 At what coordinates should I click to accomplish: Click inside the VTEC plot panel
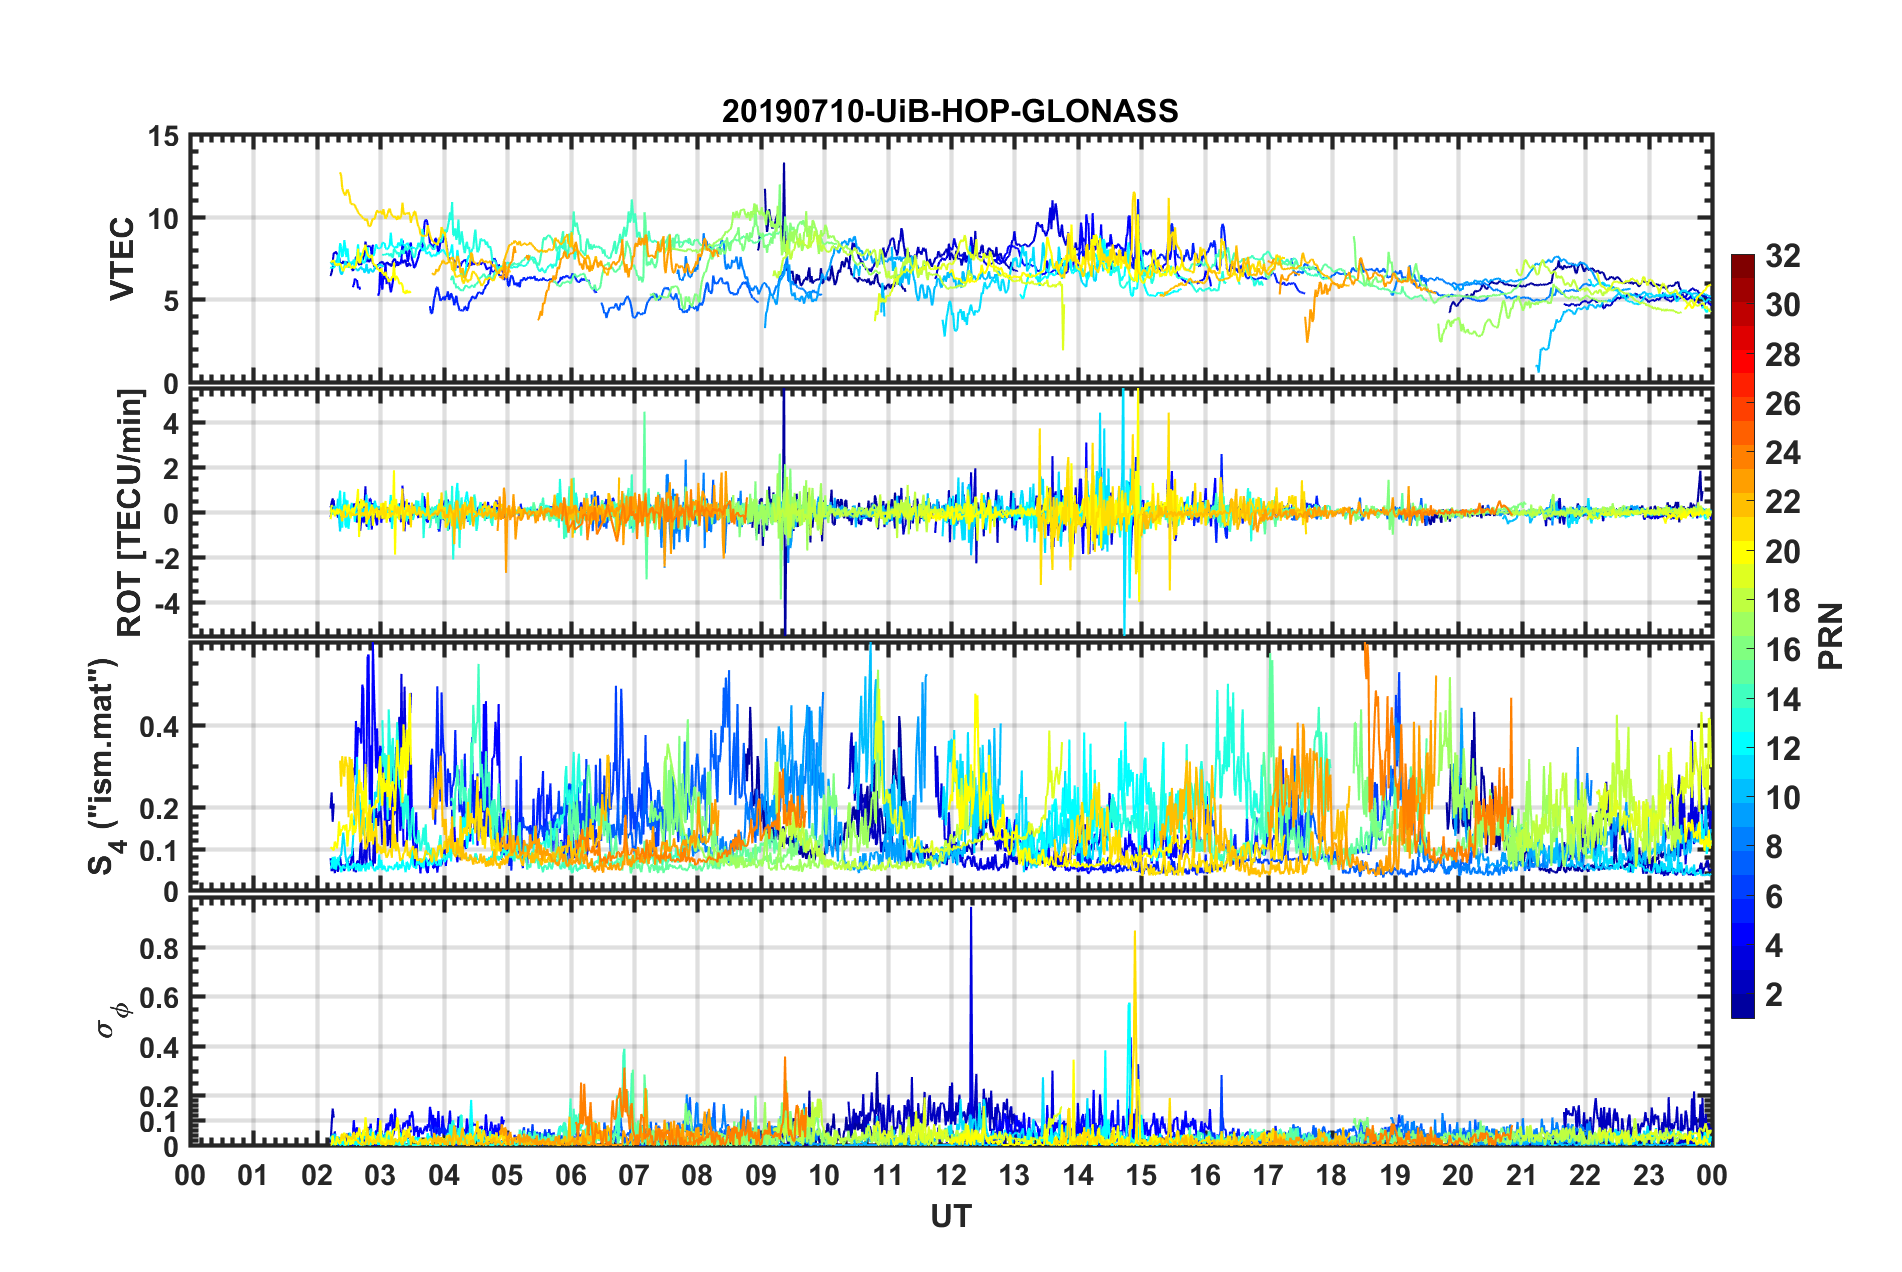(x=951, y=258)
